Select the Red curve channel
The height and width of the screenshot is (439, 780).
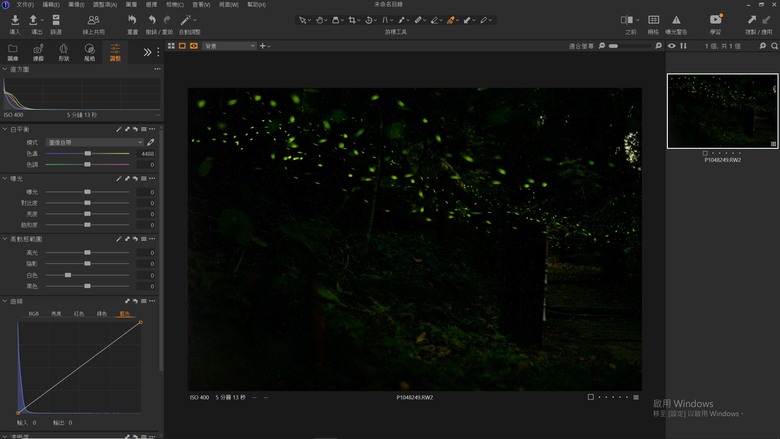[79, 314]
